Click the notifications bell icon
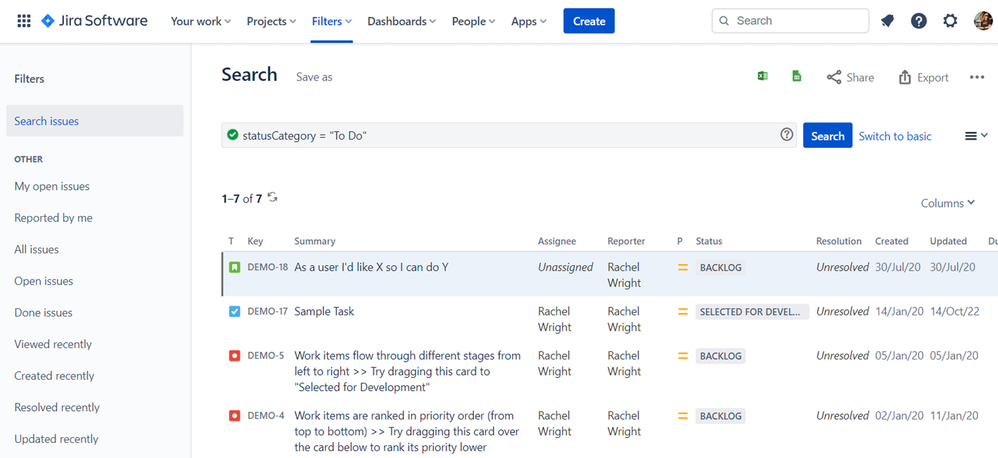 [x=887, y=21]
